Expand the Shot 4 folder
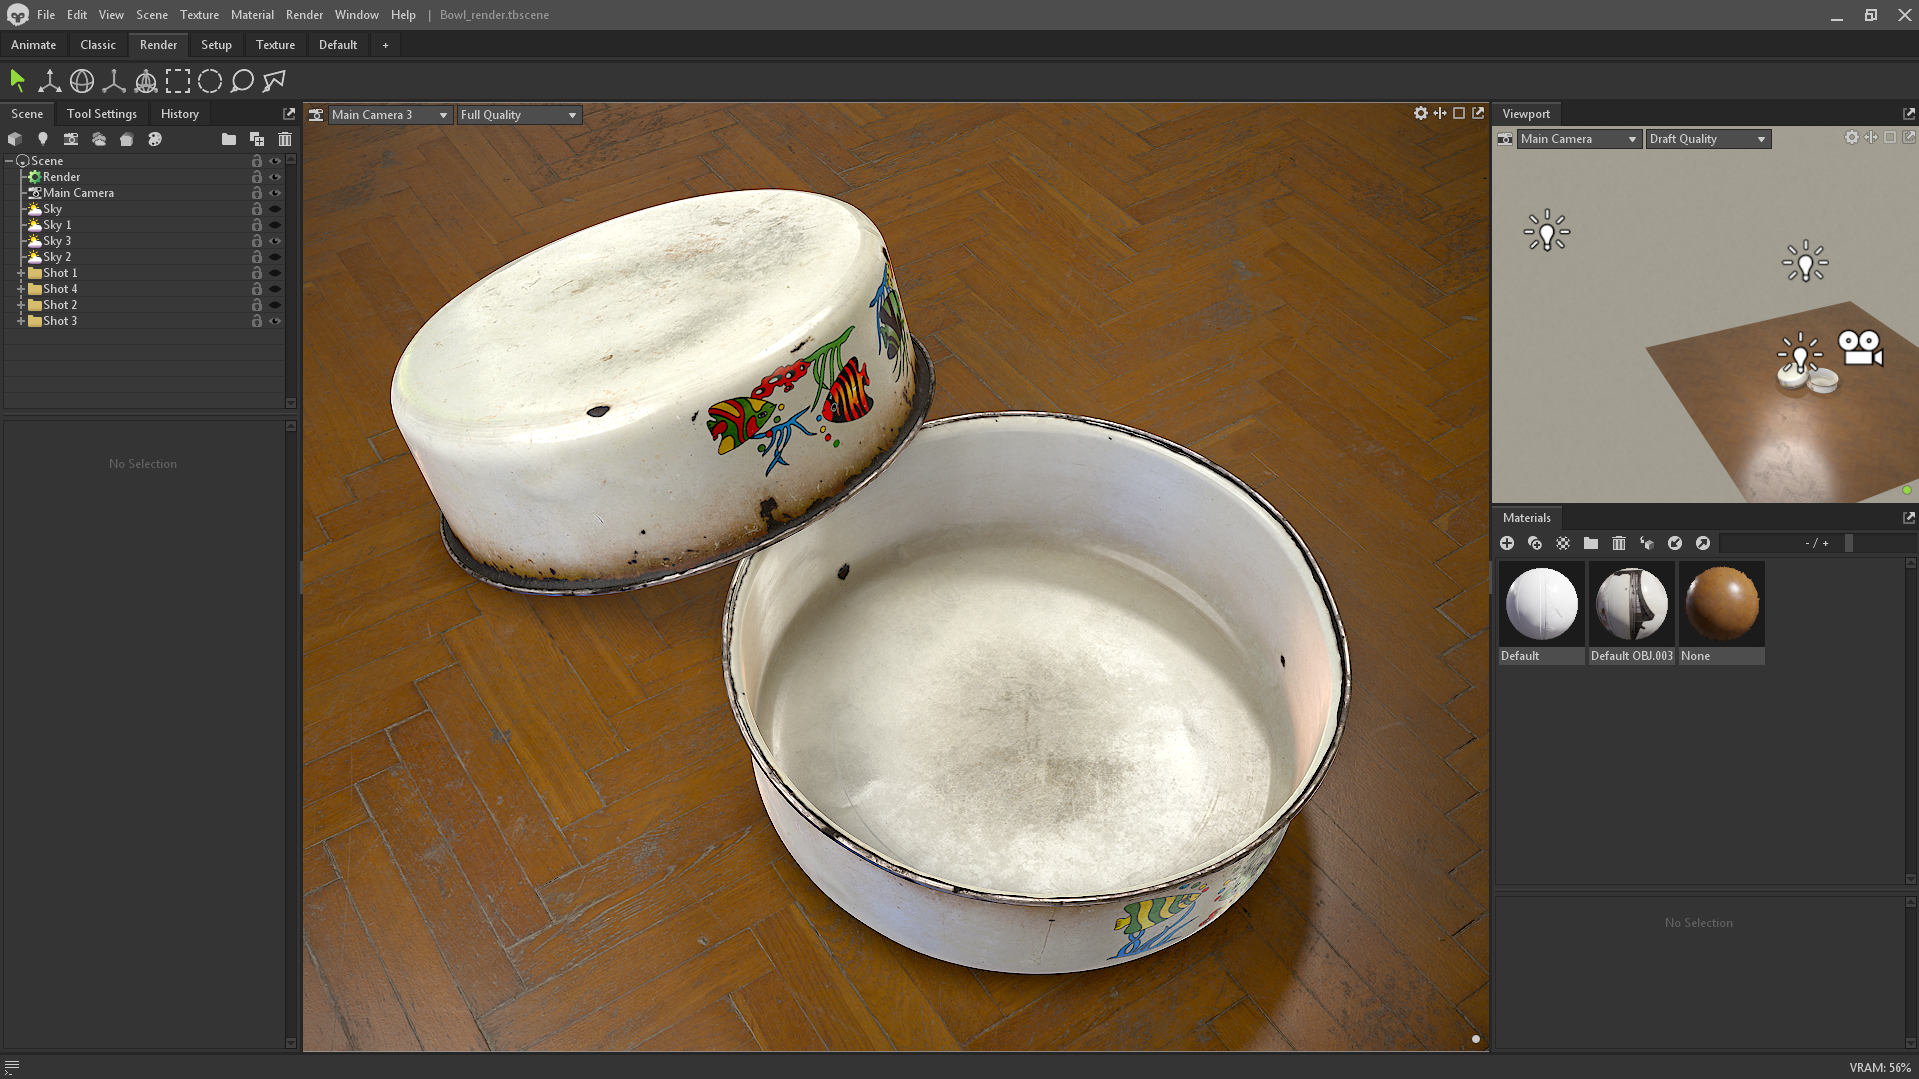Image resolution: width=1919 pixels, height=1079 pixels. [x=21, y=289]
